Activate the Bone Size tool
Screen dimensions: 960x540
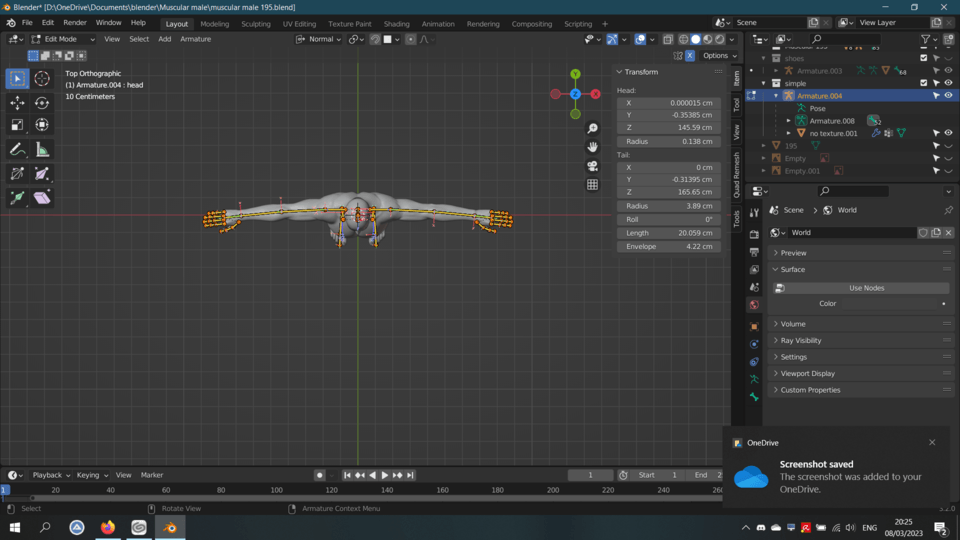[x=42, y=174]
